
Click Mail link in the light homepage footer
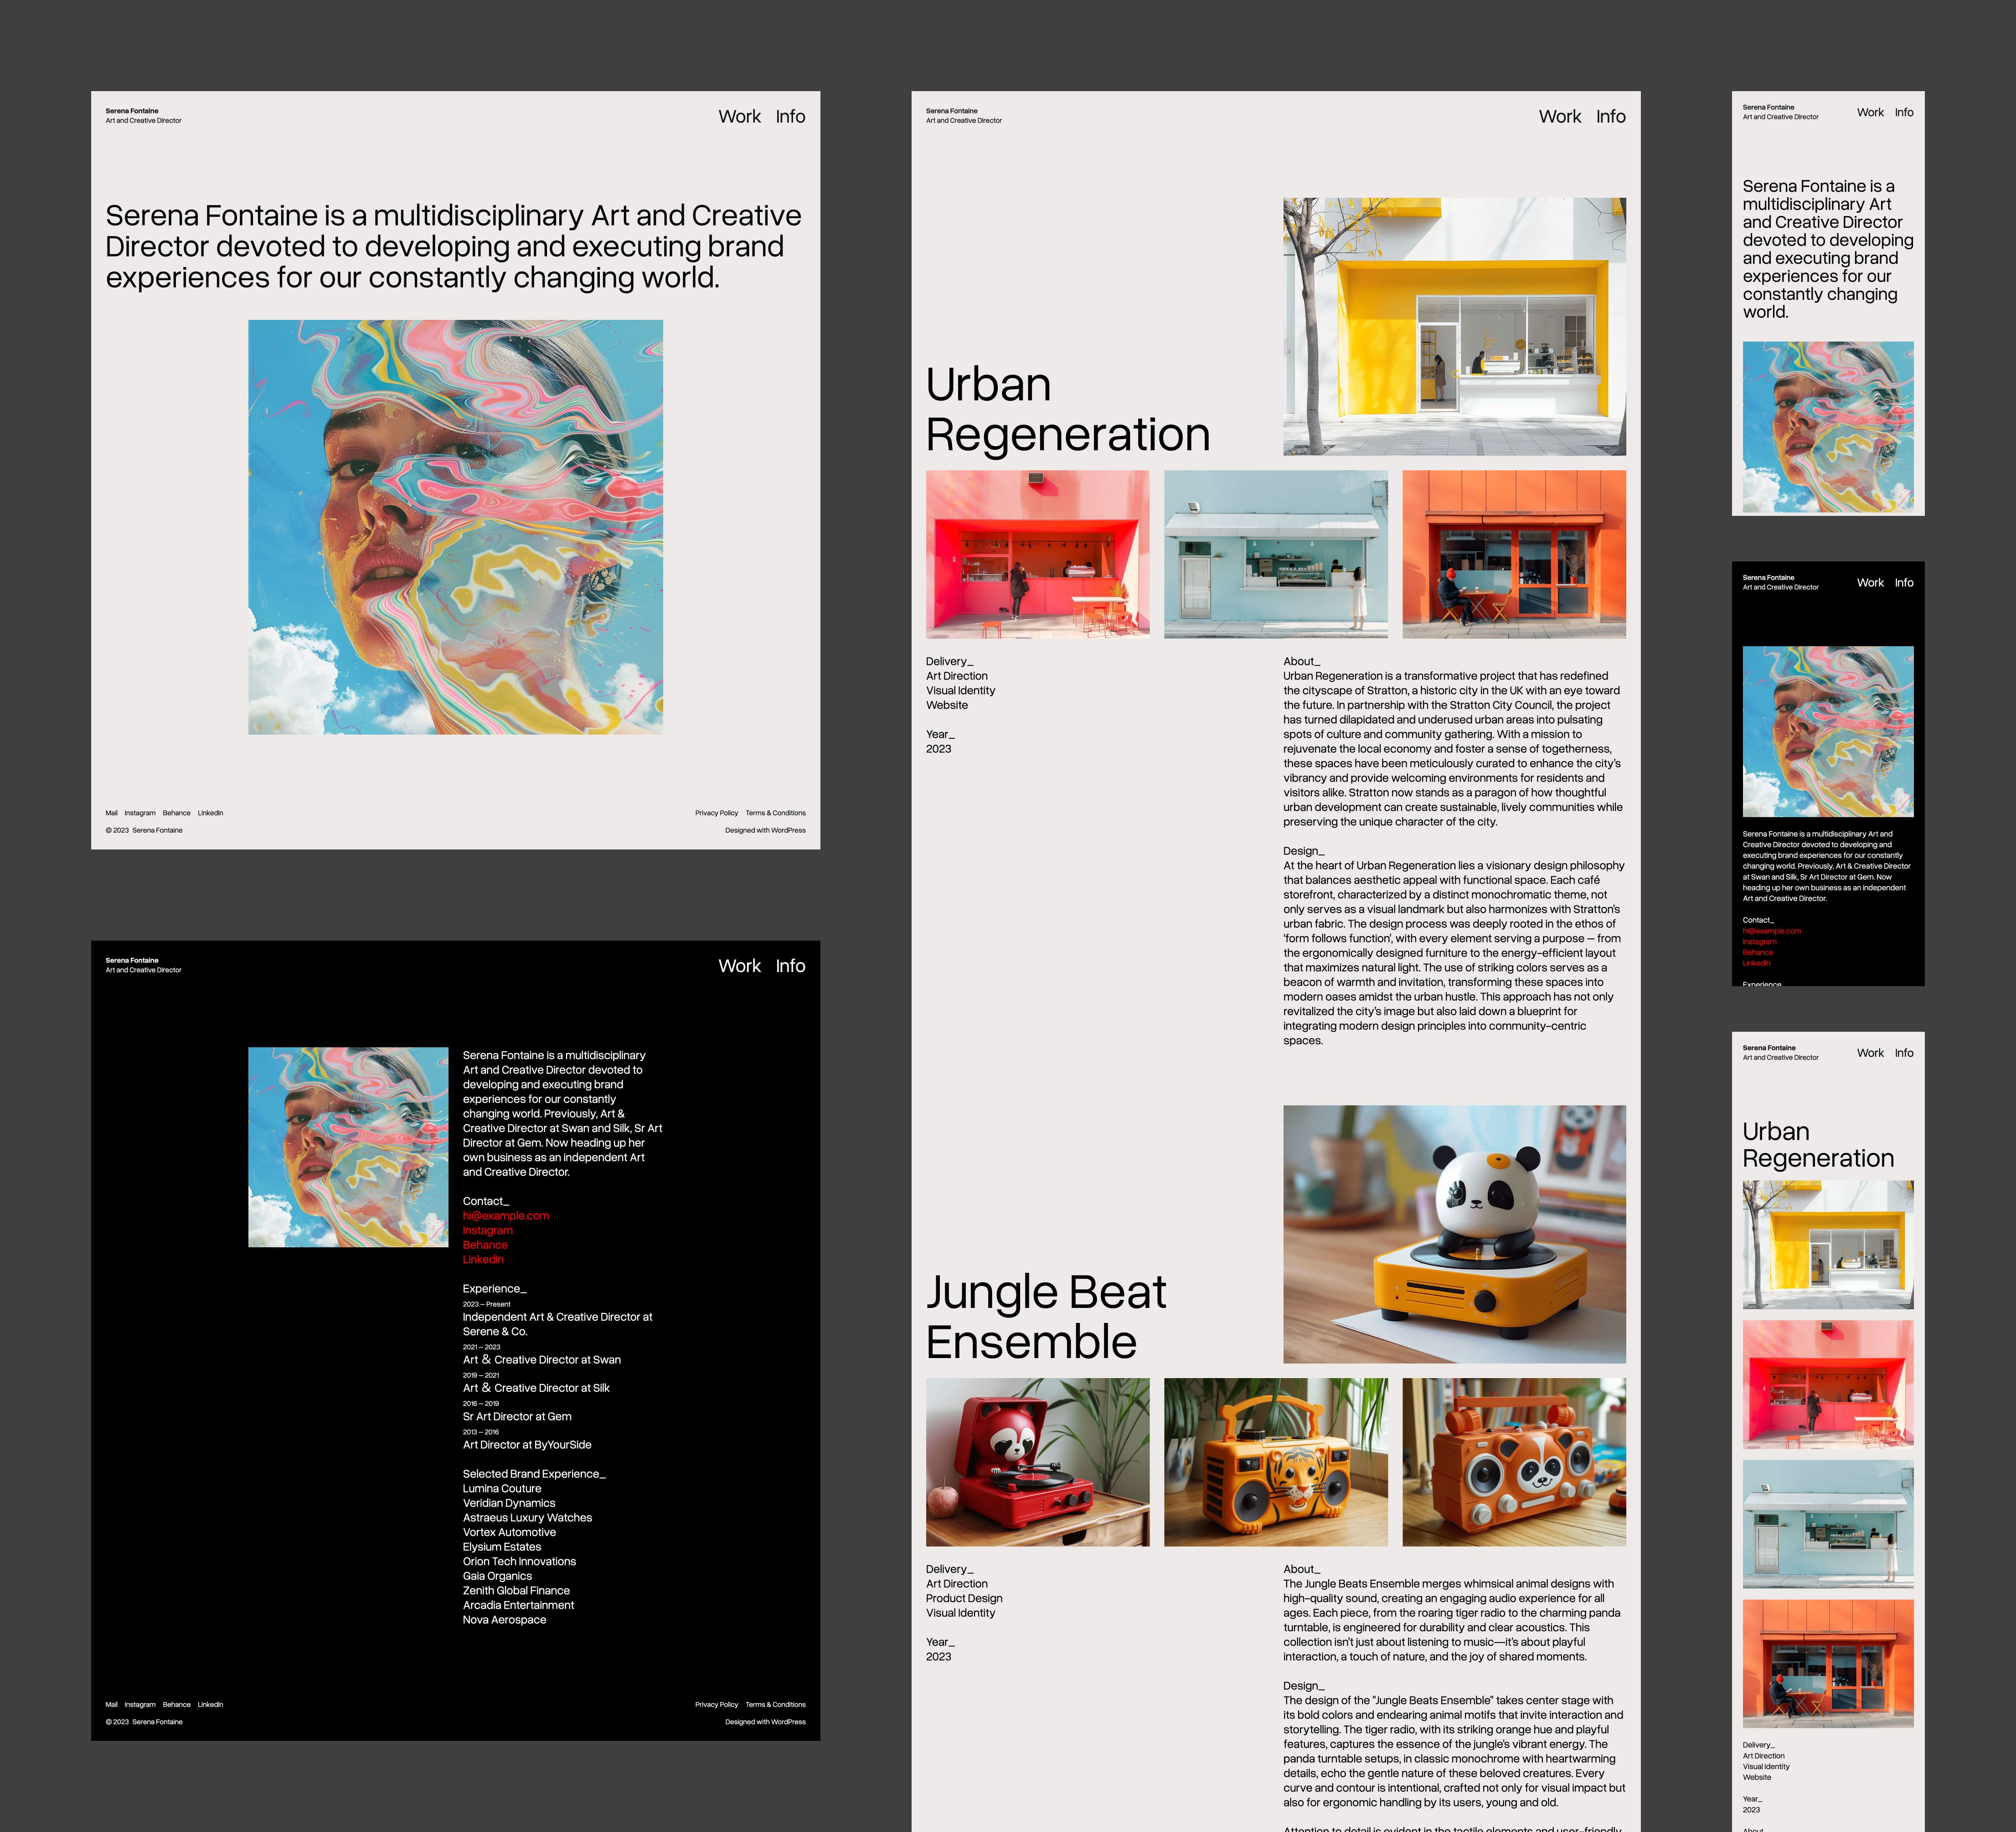pos(111,813)
